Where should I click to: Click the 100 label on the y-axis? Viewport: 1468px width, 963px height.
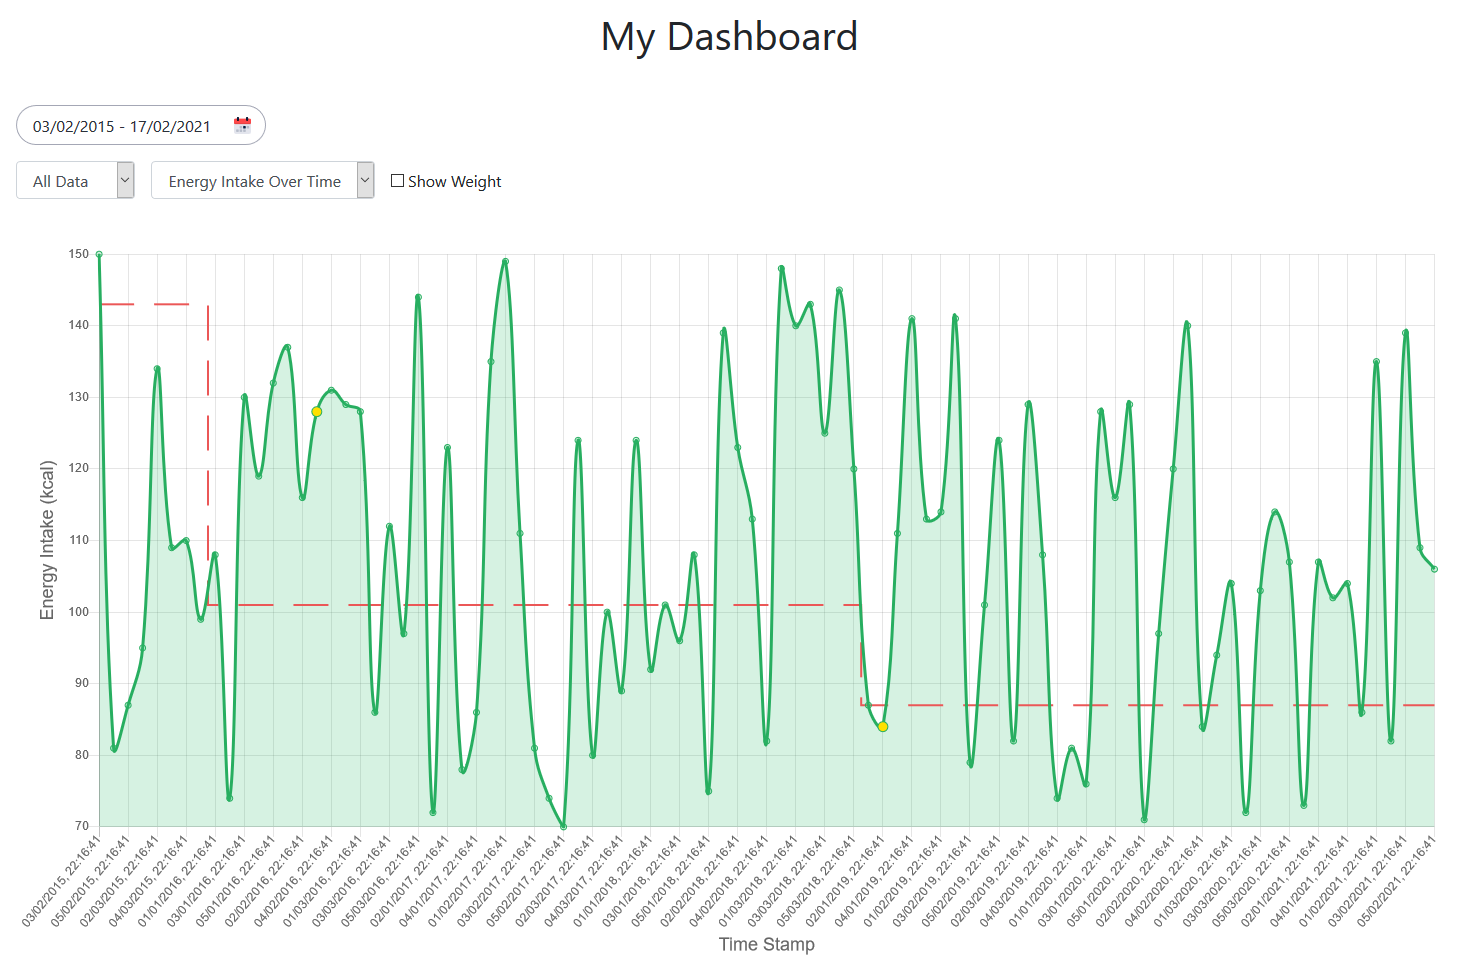[79, 612]
